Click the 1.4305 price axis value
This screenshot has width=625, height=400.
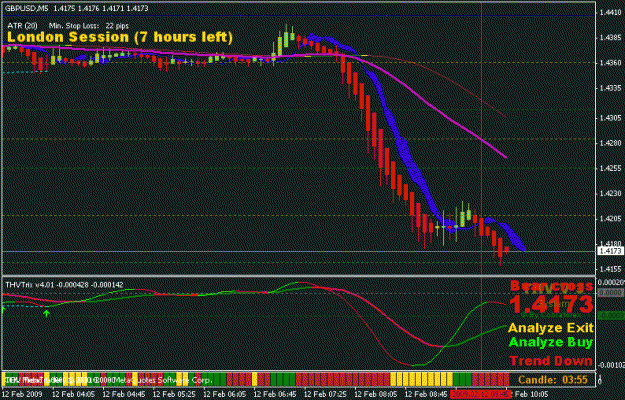tap(610, 118)
